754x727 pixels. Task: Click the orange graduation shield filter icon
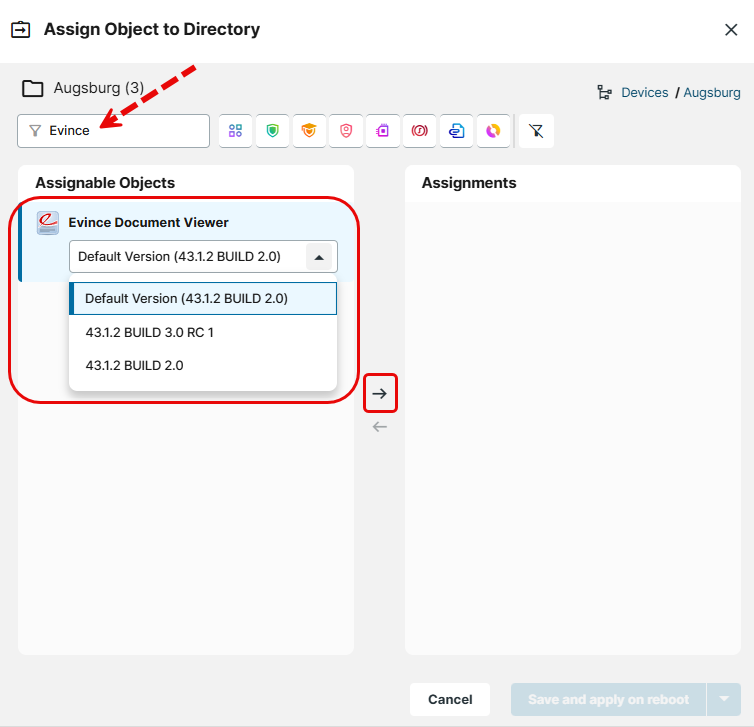[x=309, y=131]
